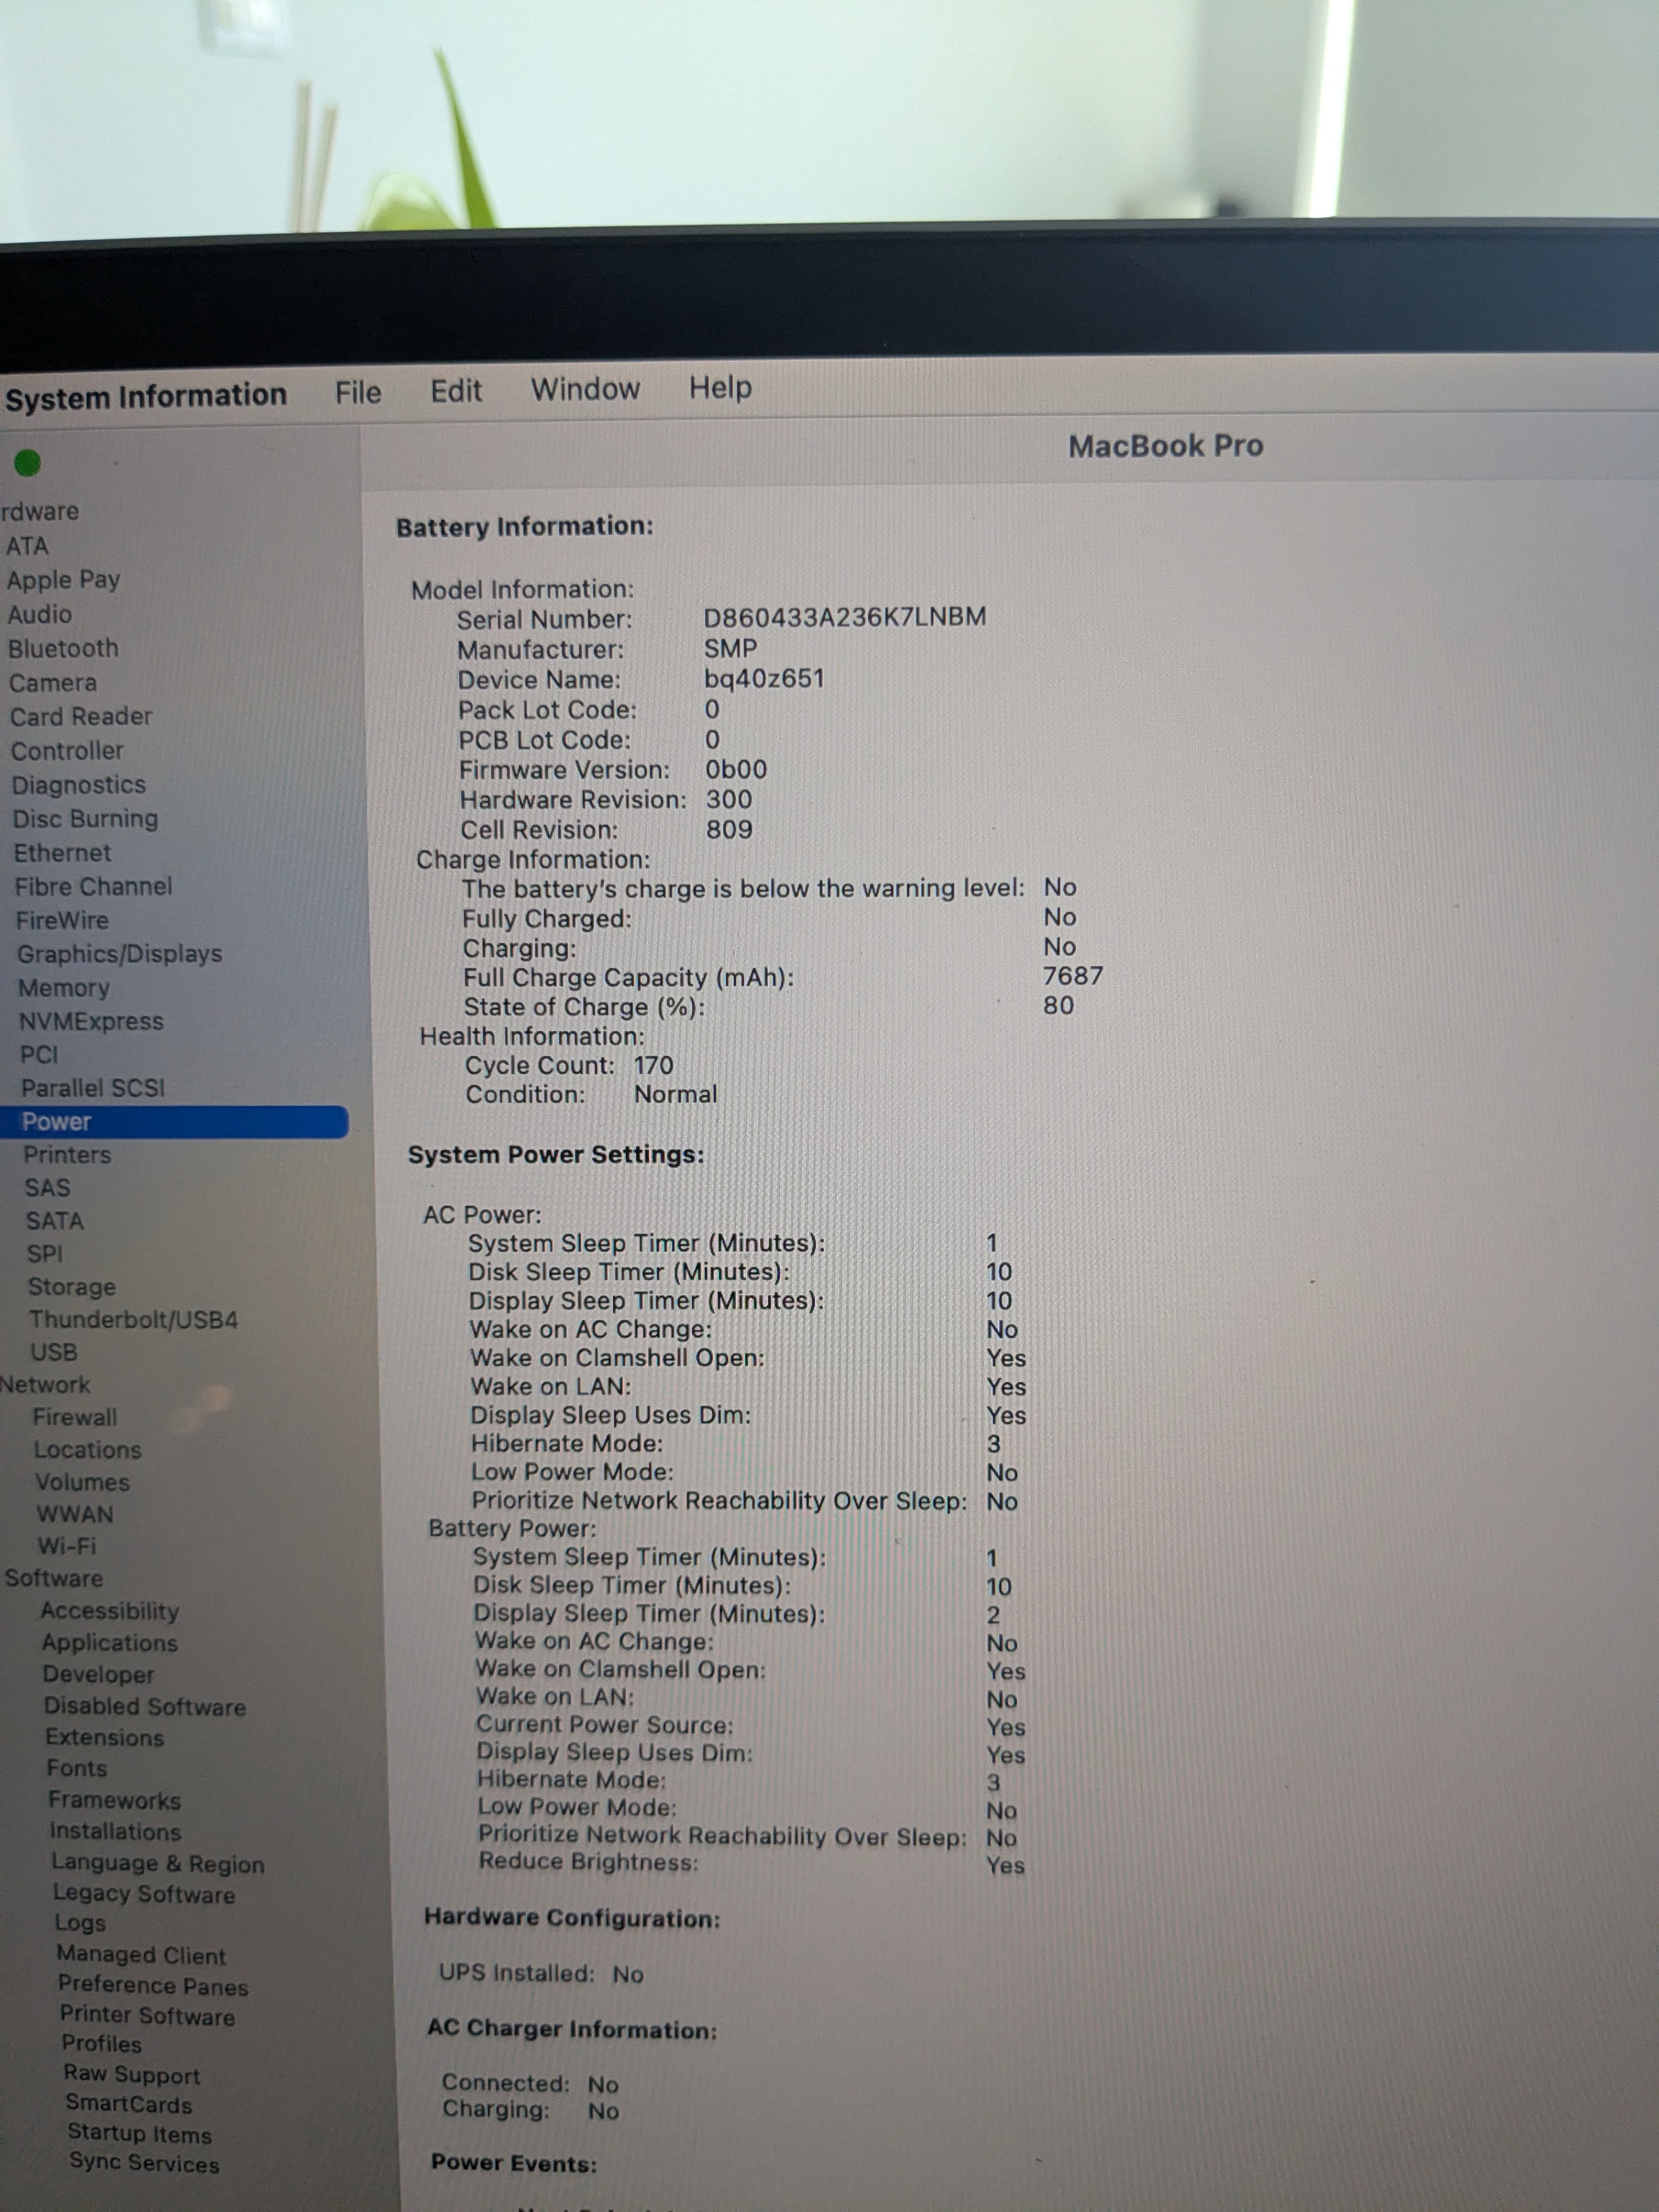Select Controller in the sidebar
Image resolution: width=1659 pixels, height=2212 pixels.
click(67, 750)
